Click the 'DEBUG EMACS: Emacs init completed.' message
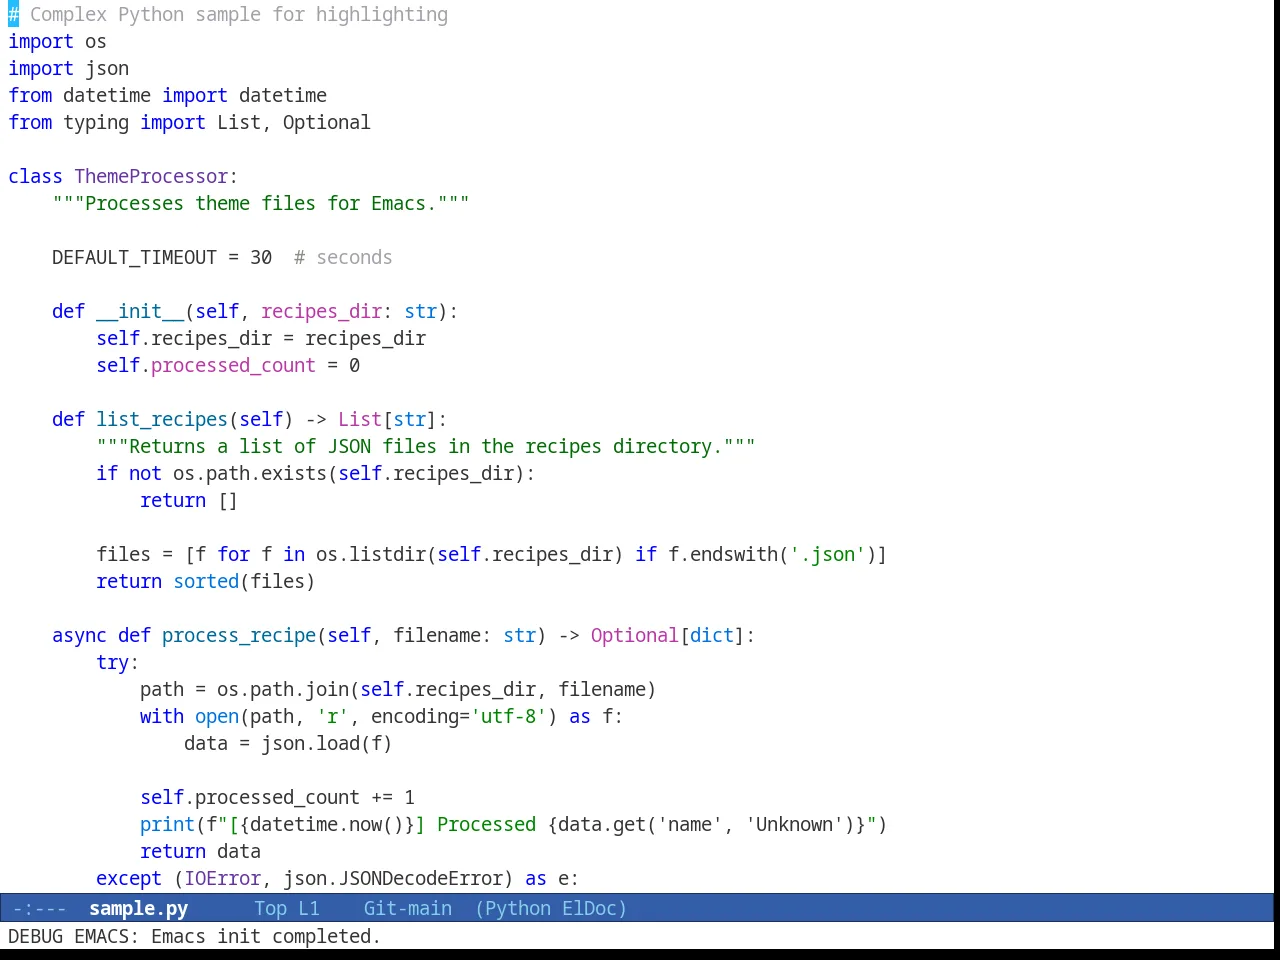The width and height of the screenshot is (1280, 960). coord(194,936)
